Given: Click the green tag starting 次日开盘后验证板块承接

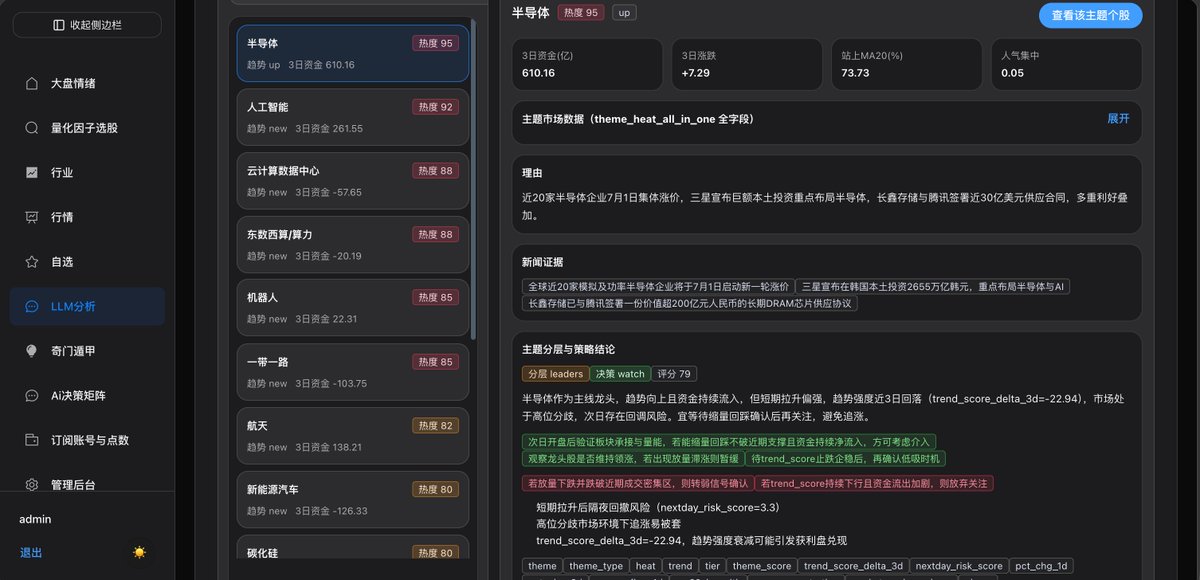Looking at the screenshot, I should (x=729, y=441).
